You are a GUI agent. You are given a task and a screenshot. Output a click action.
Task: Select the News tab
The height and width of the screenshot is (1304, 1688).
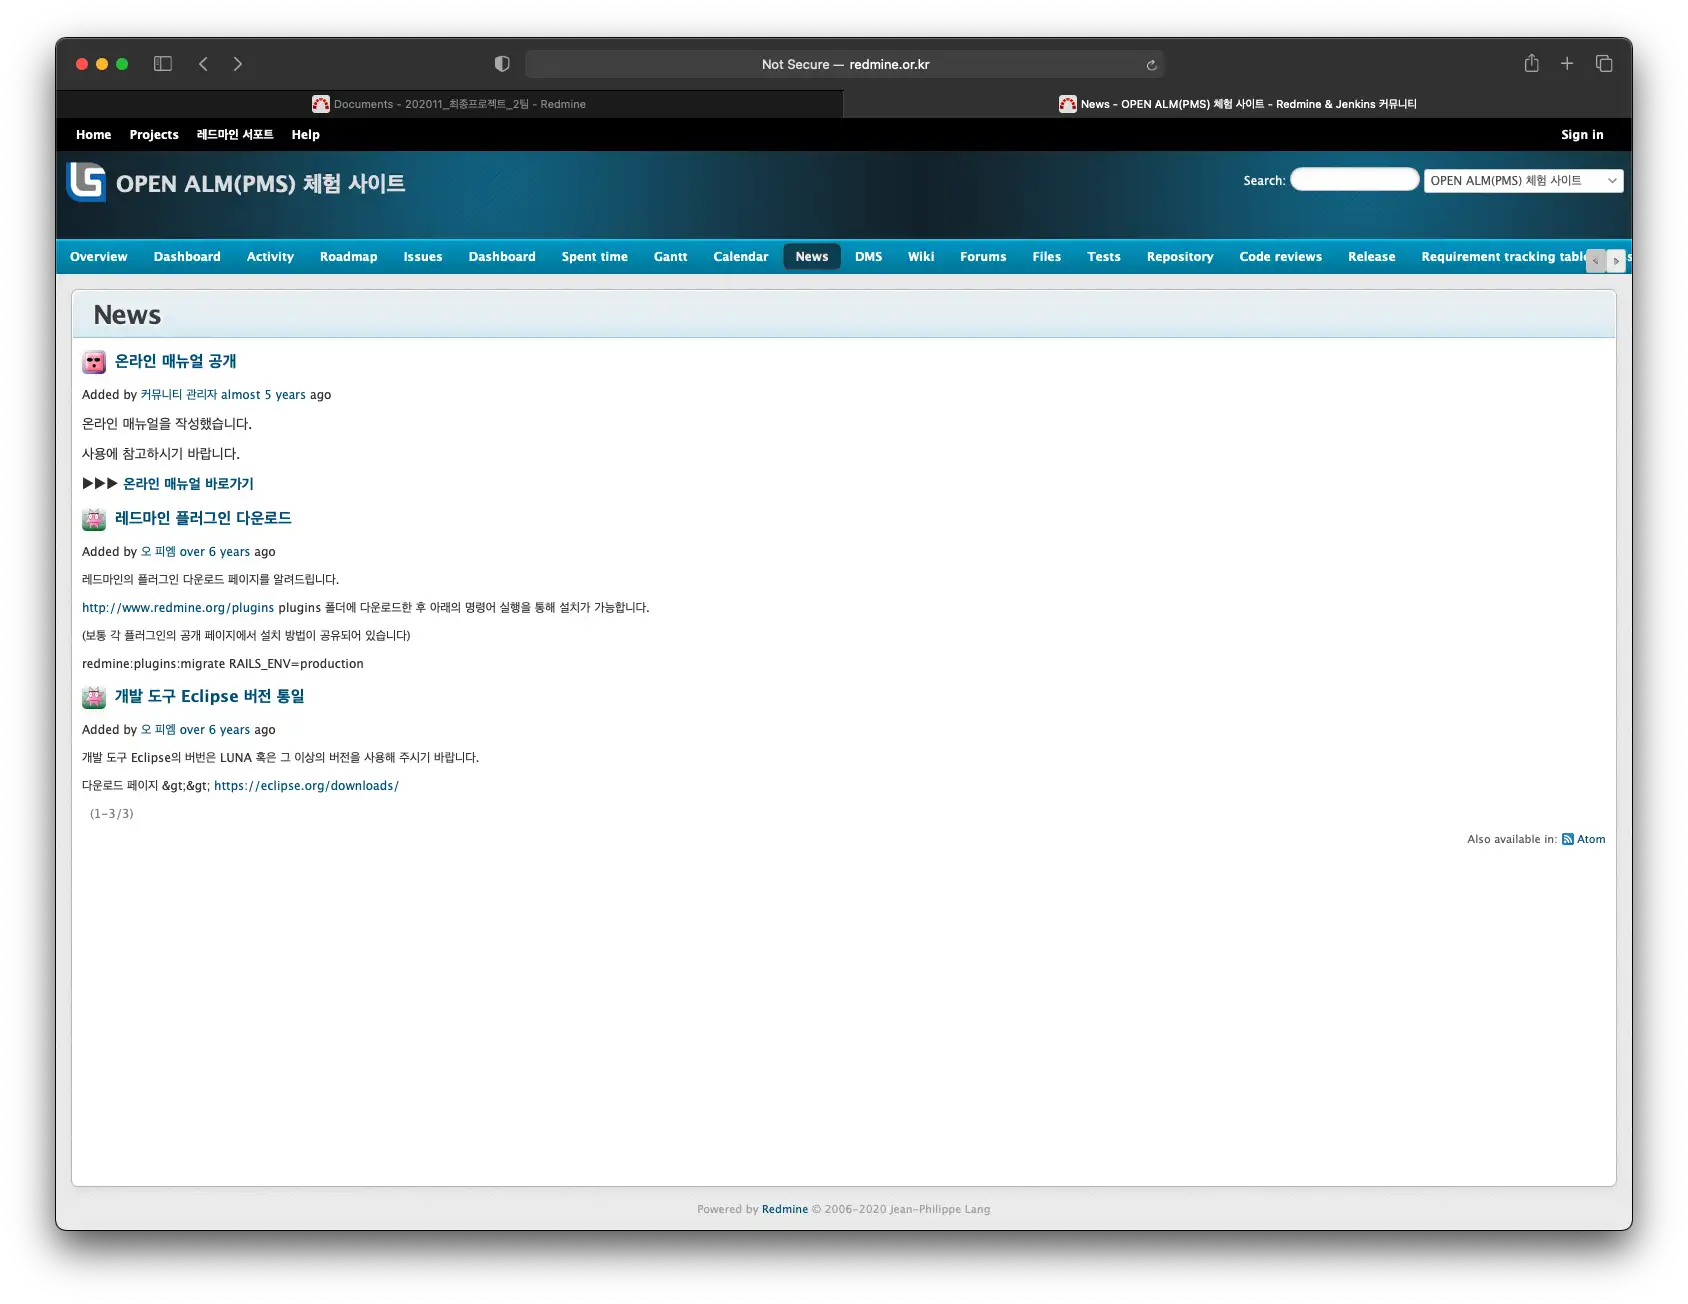(812, 257)
